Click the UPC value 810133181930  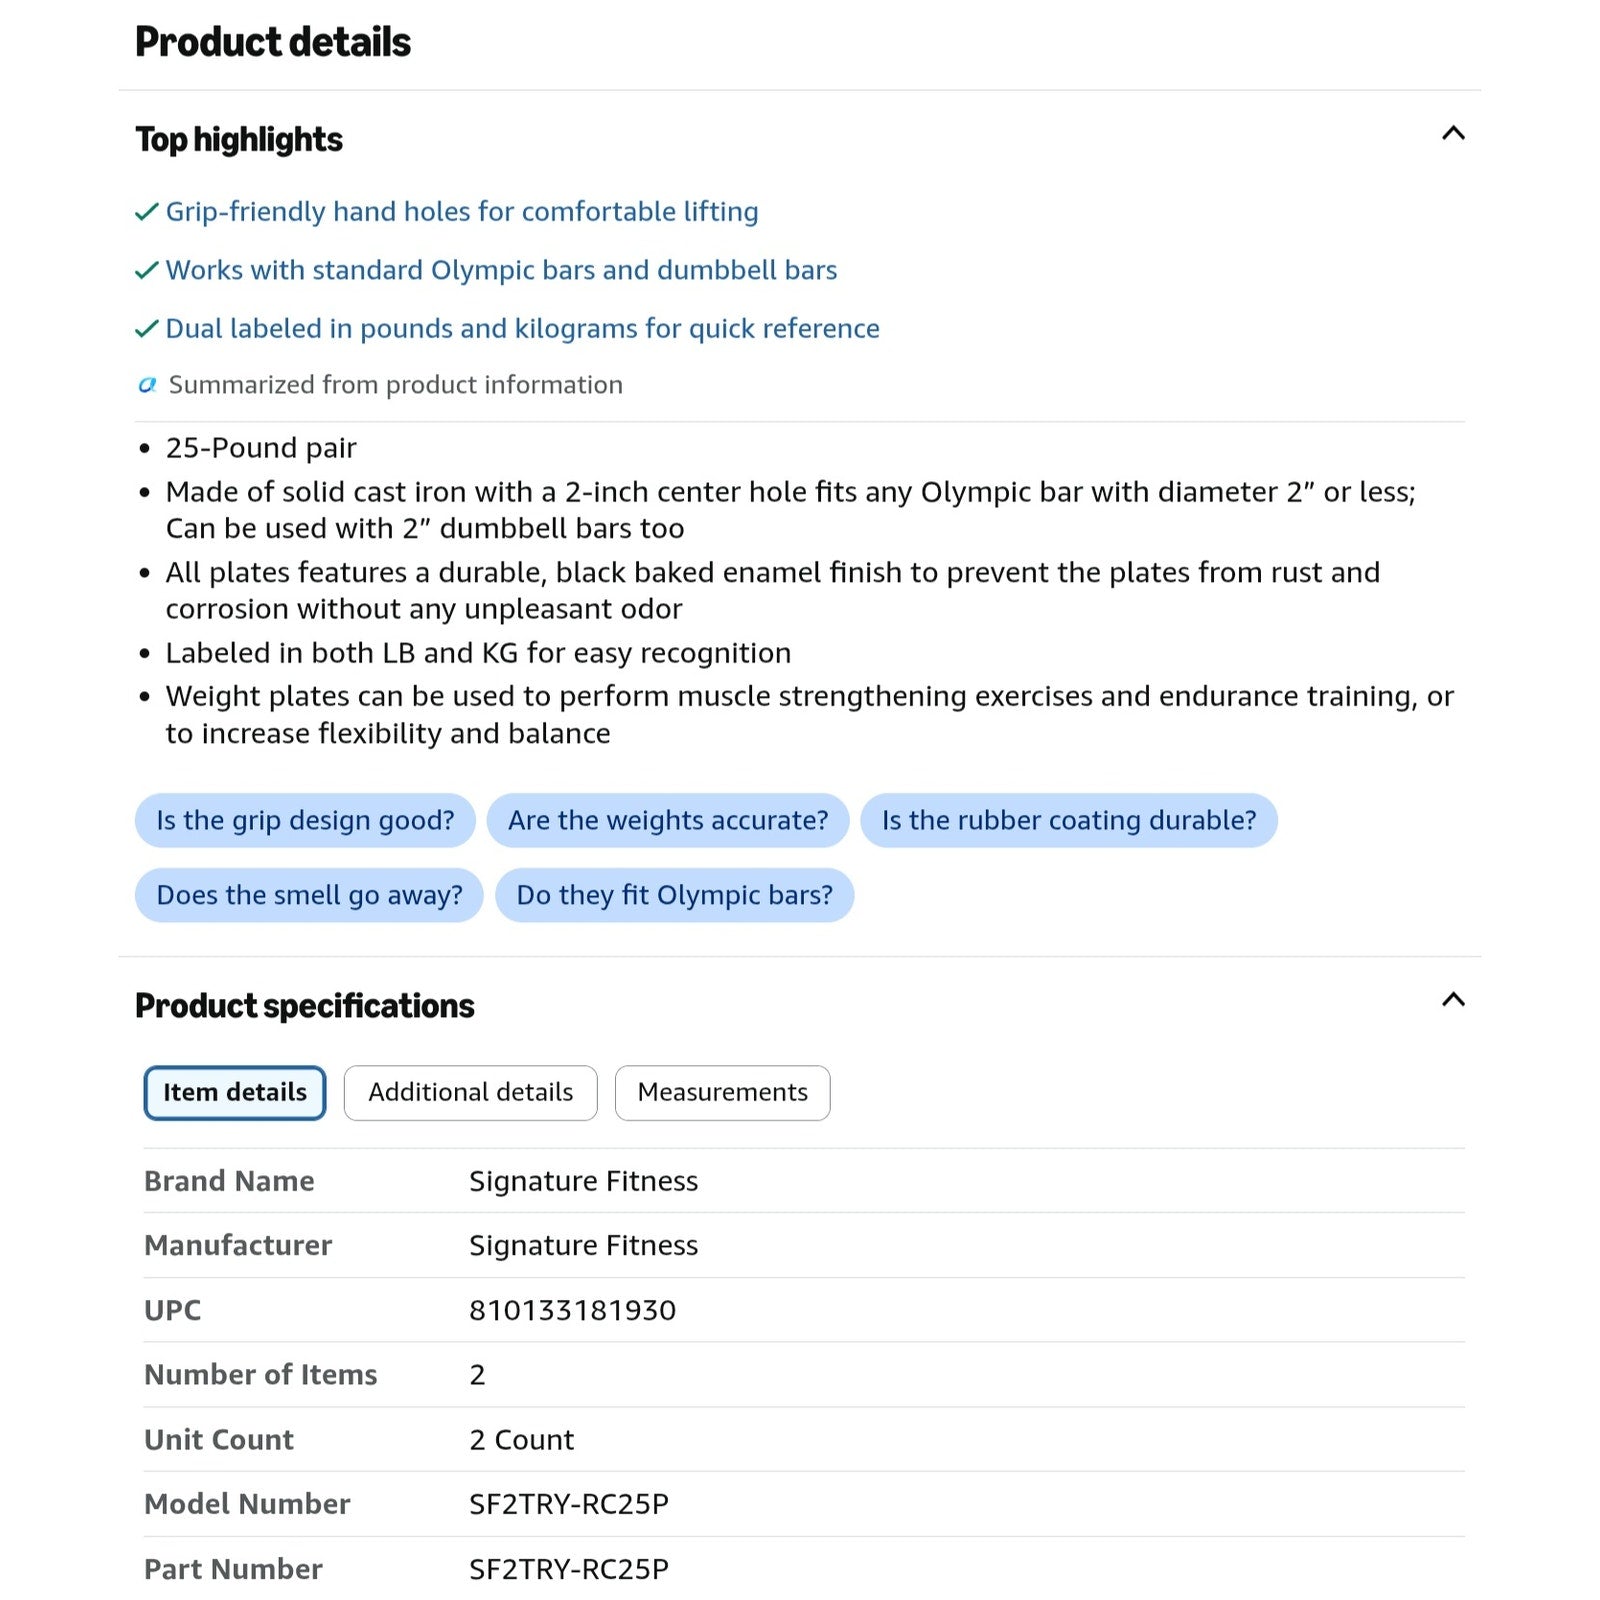coord(573,1310)
